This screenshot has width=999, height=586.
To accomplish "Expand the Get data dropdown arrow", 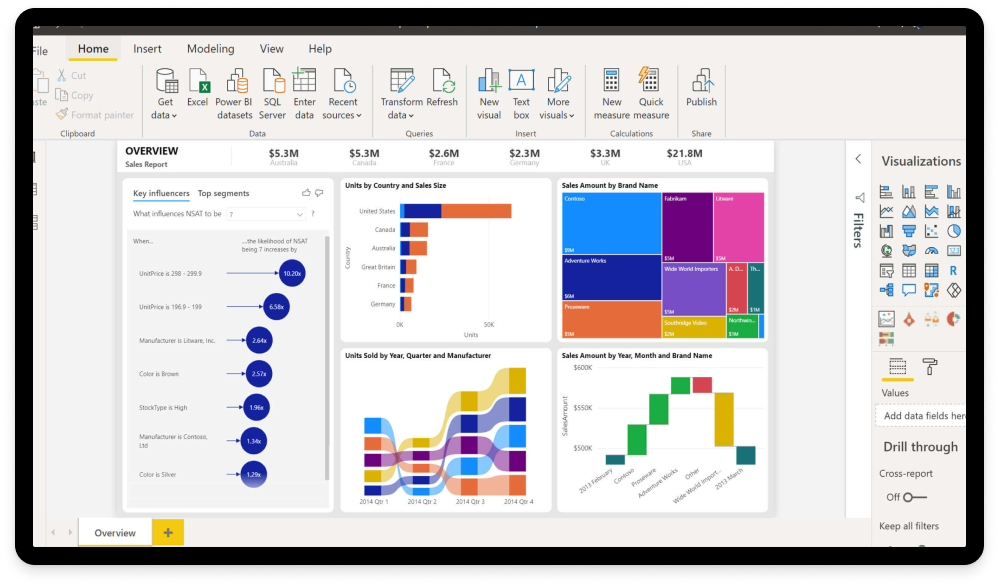I will pyautogui.click(x=175, y=116).
